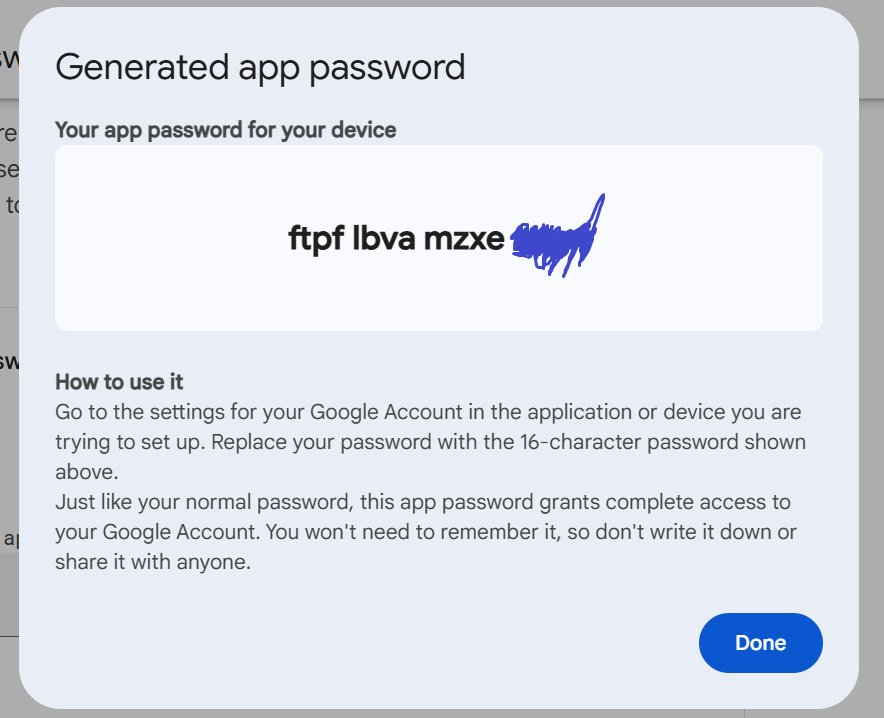Click empty dialog space left of the Done button

(395, 642)
